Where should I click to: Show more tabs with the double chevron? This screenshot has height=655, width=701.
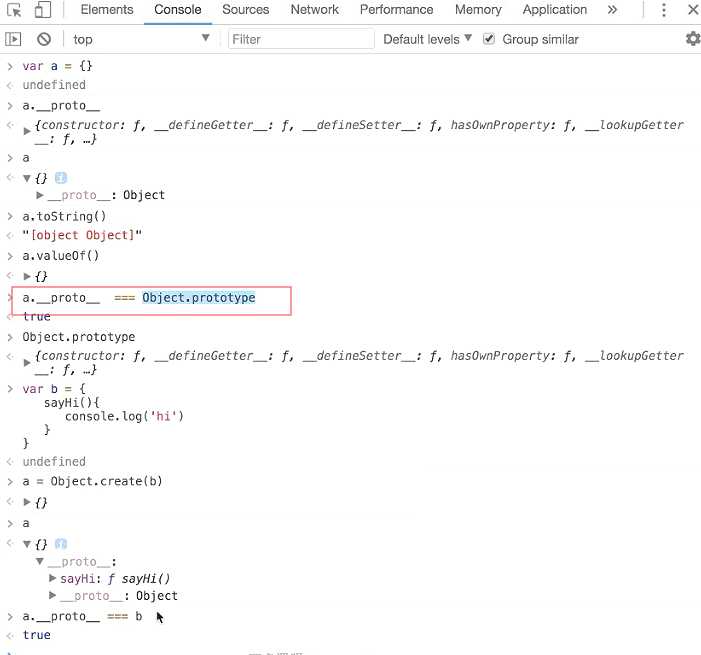coord(612,10)
